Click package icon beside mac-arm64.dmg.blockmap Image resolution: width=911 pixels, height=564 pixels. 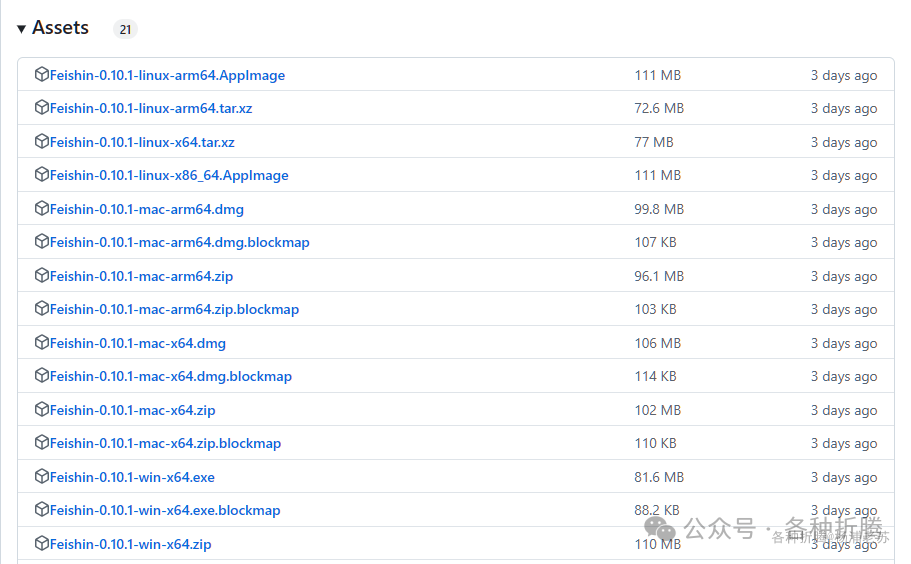42,241
